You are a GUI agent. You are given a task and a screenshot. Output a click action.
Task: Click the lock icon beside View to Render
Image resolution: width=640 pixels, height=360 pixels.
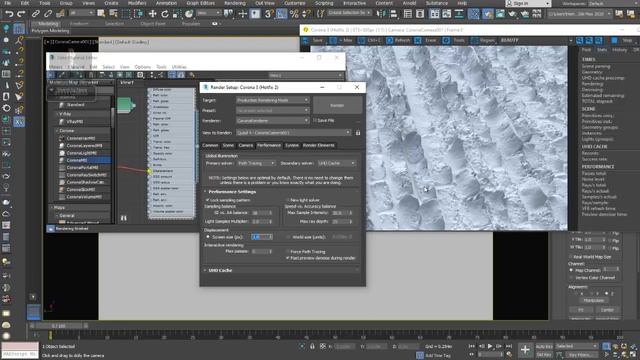[x=358, y=133]
